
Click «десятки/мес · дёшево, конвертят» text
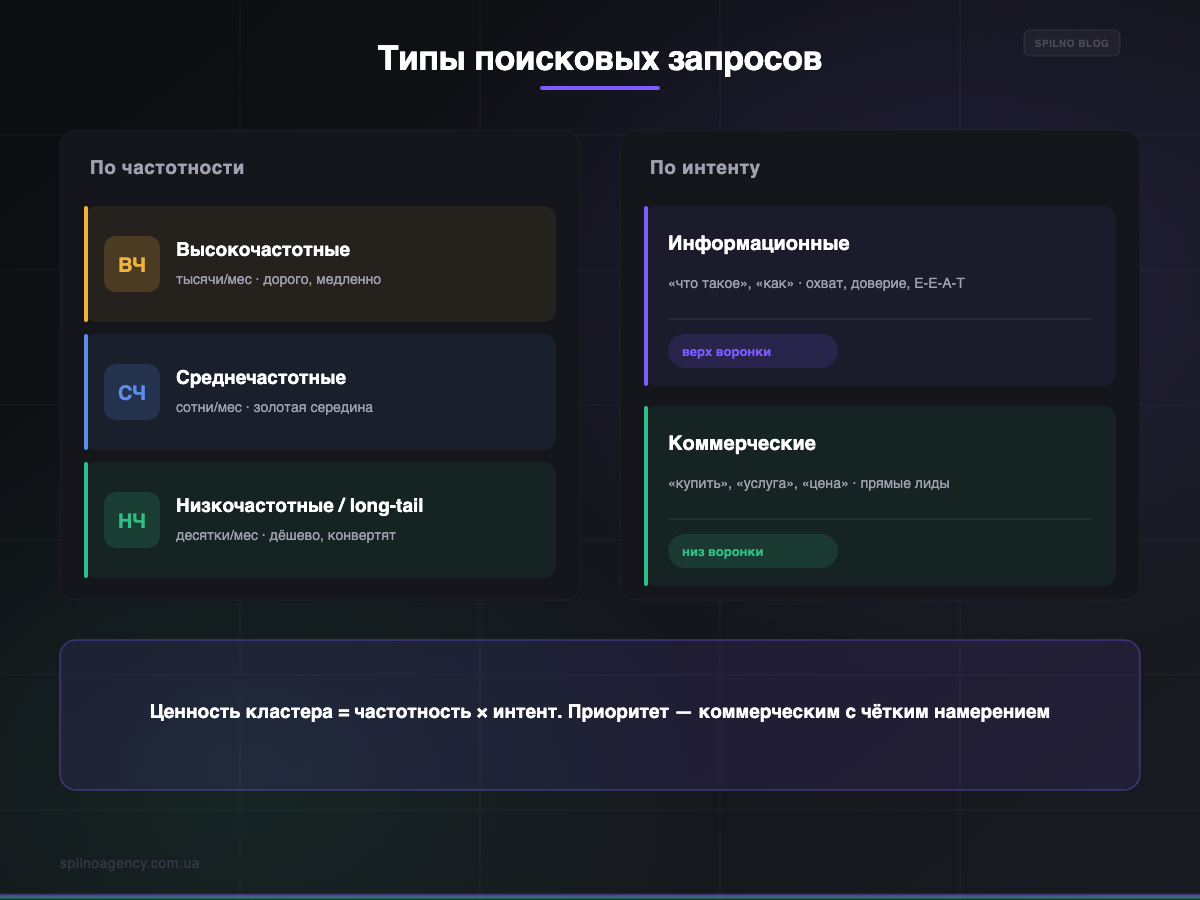tap(286, 535)
